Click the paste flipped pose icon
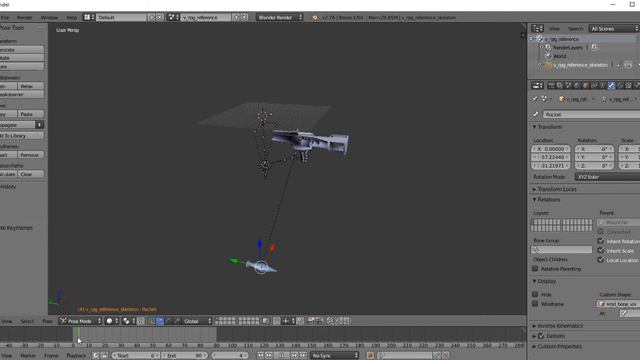Image resolution: width=640 pixels, height=360 pixels. (346, 321)
